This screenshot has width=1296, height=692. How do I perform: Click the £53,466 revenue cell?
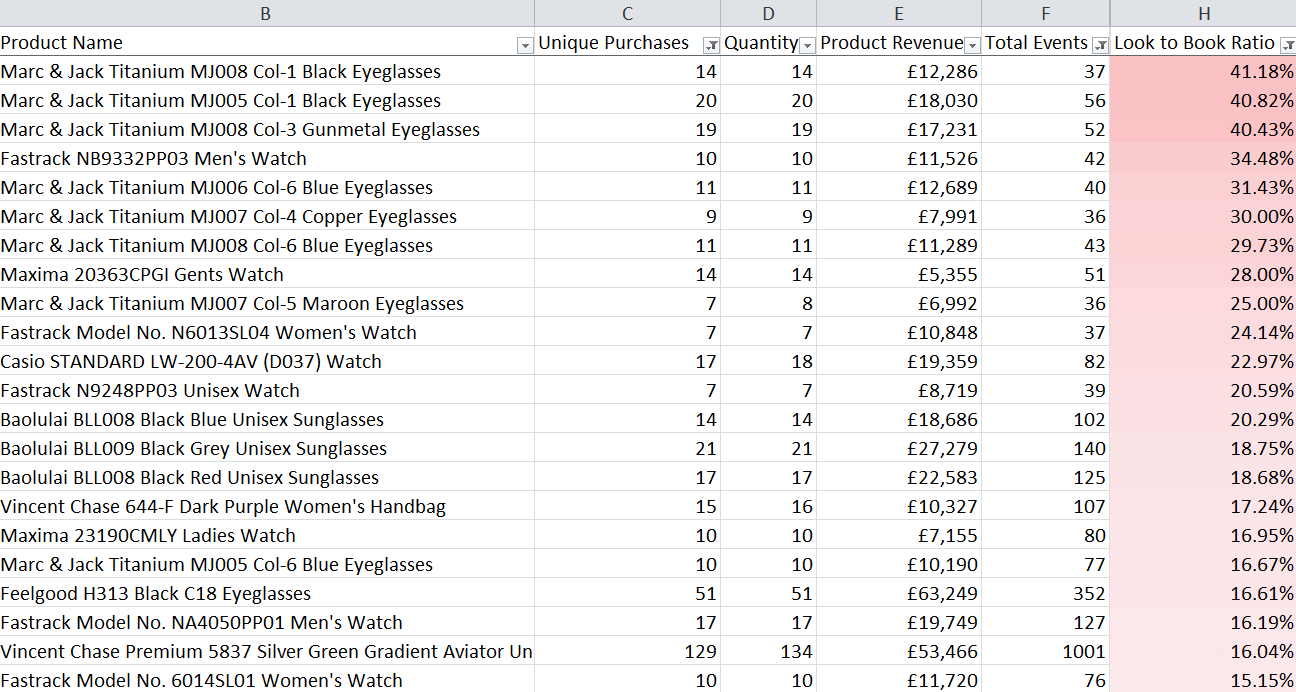coord(899,651)
